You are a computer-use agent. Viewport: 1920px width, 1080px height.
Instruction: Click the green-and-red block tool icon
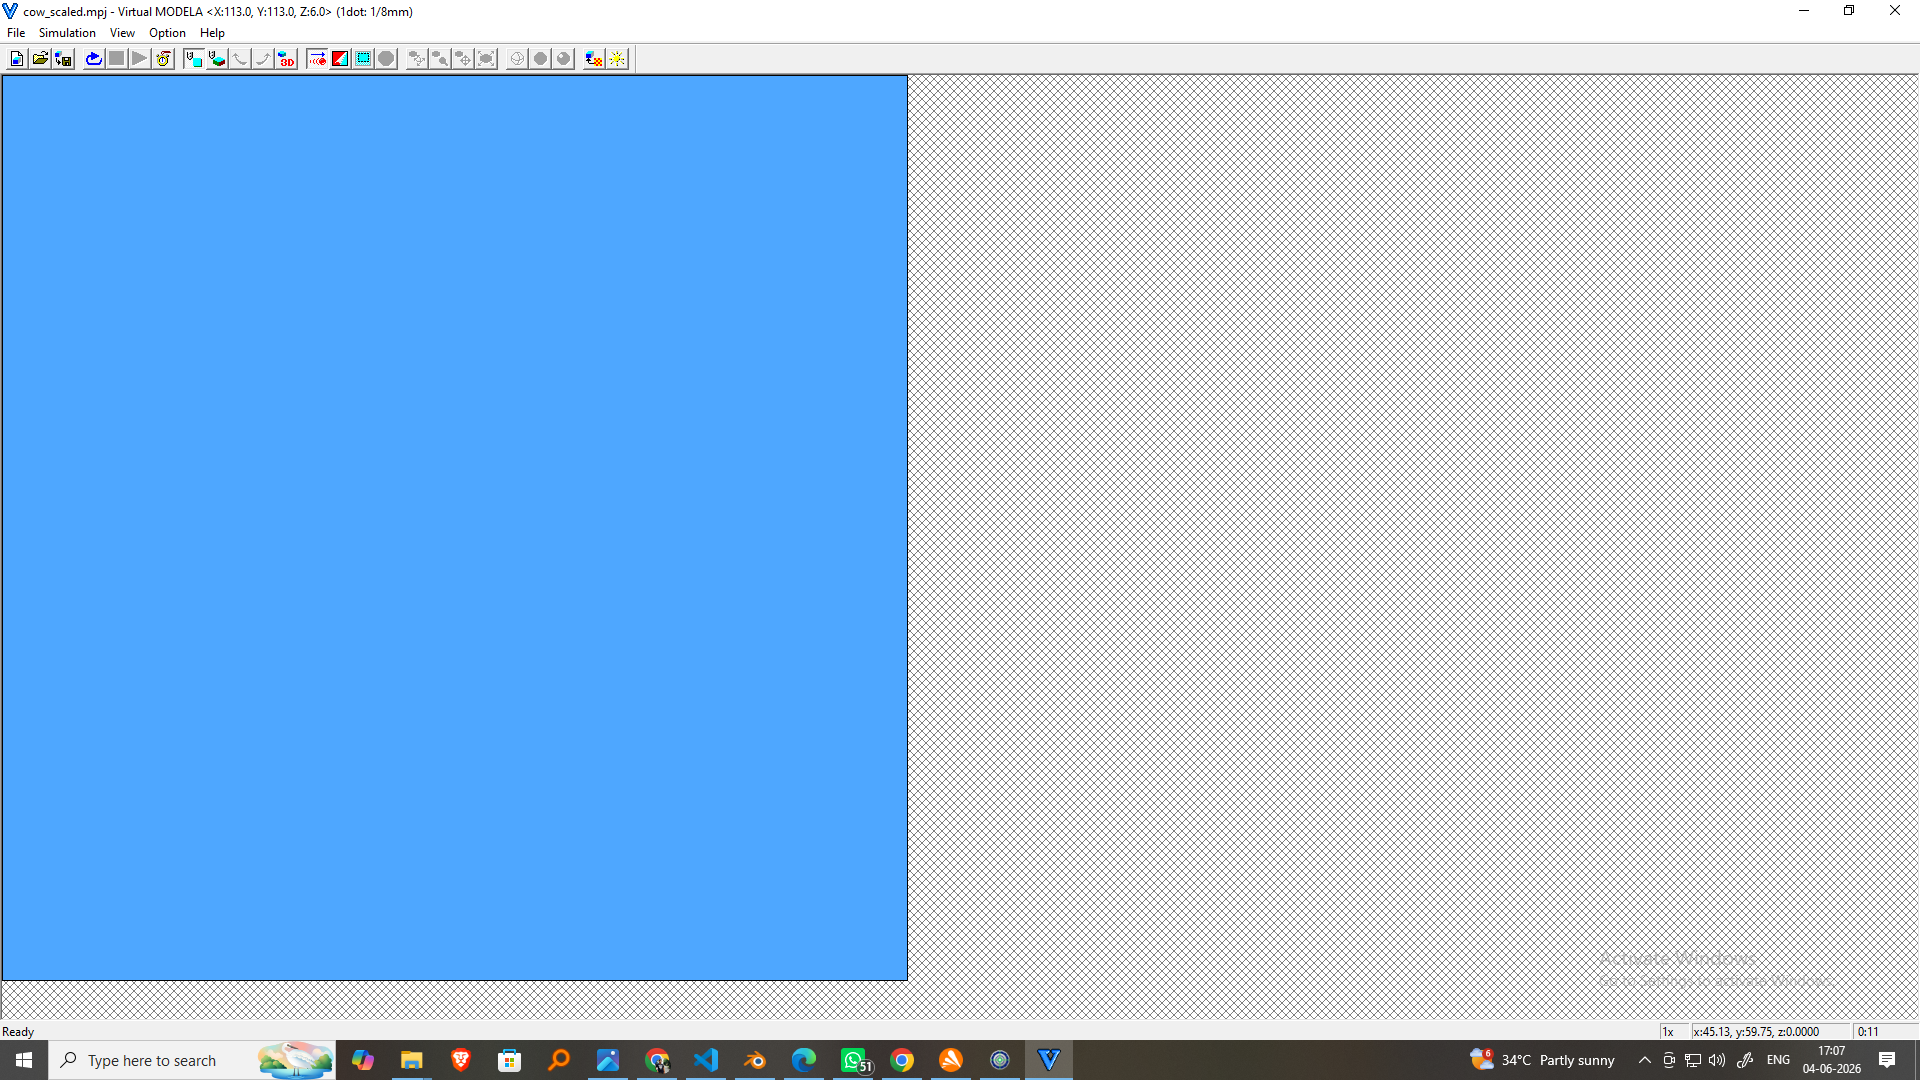pos(217,59)
